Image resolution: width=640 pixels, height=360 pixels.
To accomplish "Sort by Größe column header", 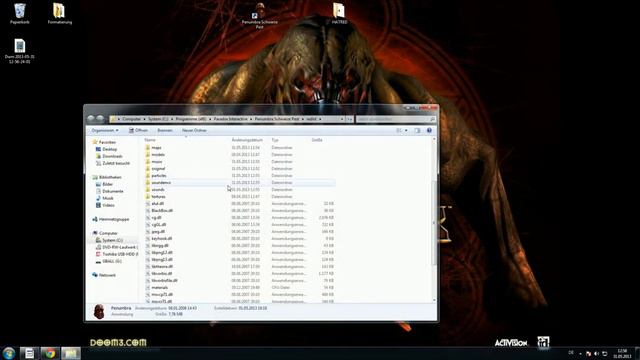I will coord(317,140).
